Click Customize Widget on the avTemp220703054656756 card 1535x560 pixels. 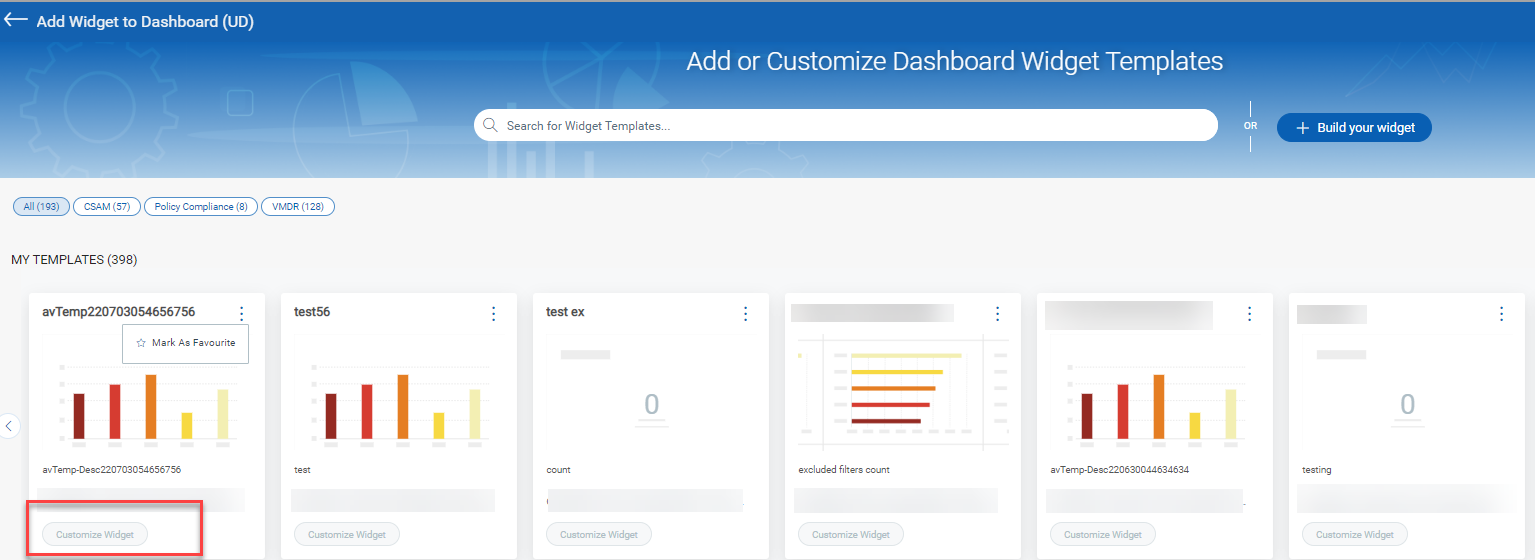(95, 535)
